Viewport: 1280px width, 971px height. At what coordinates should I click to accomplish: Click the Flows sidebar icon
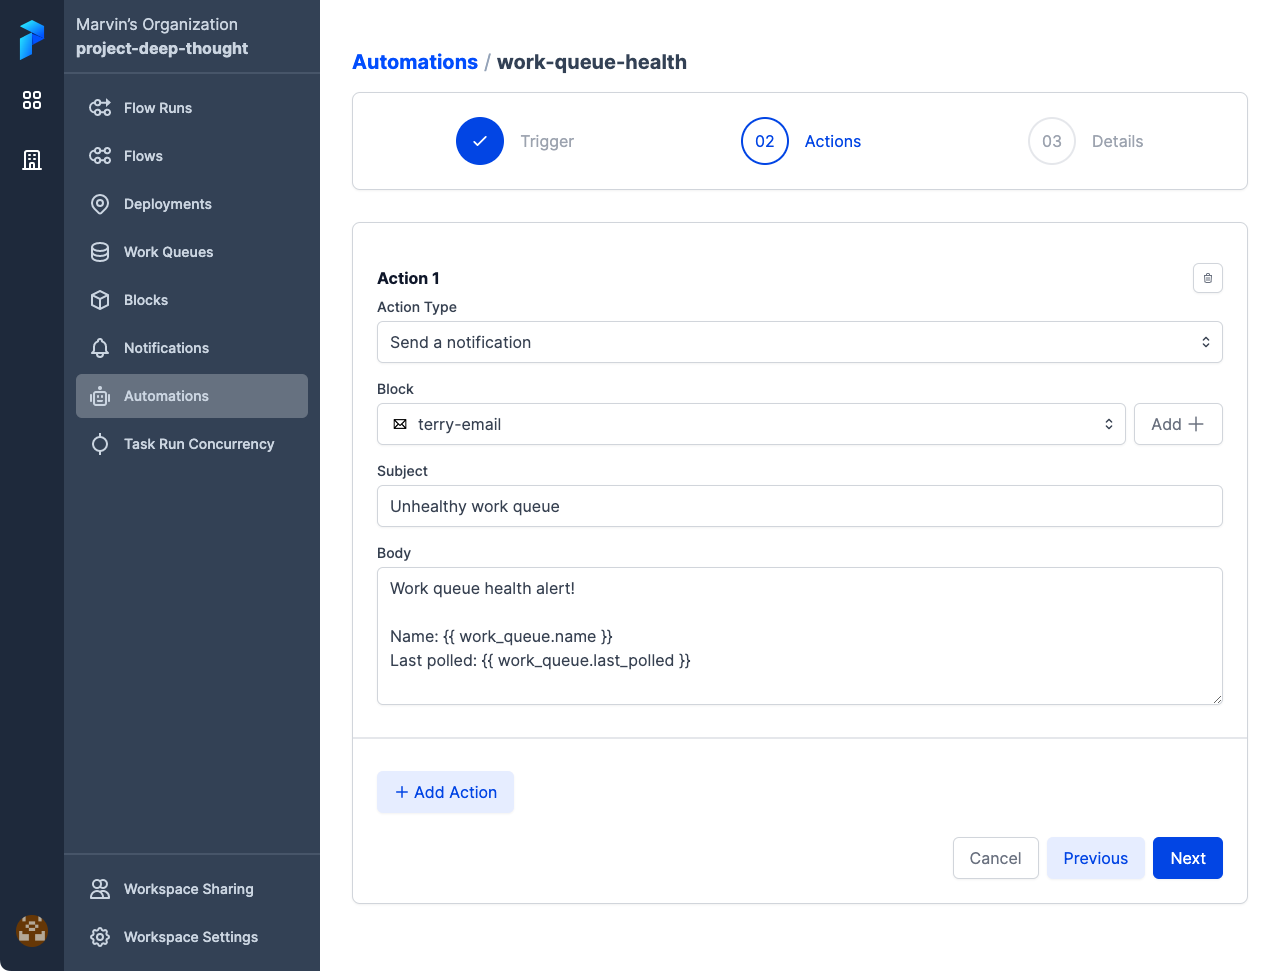click(100, 156)
